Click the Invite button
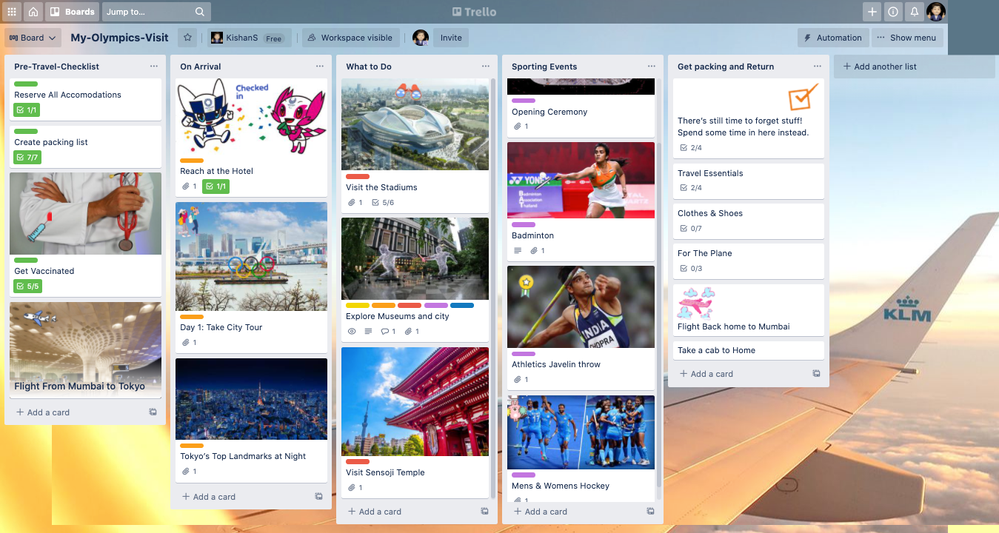This screenshot has width=999, height=533. pos(451,38)
